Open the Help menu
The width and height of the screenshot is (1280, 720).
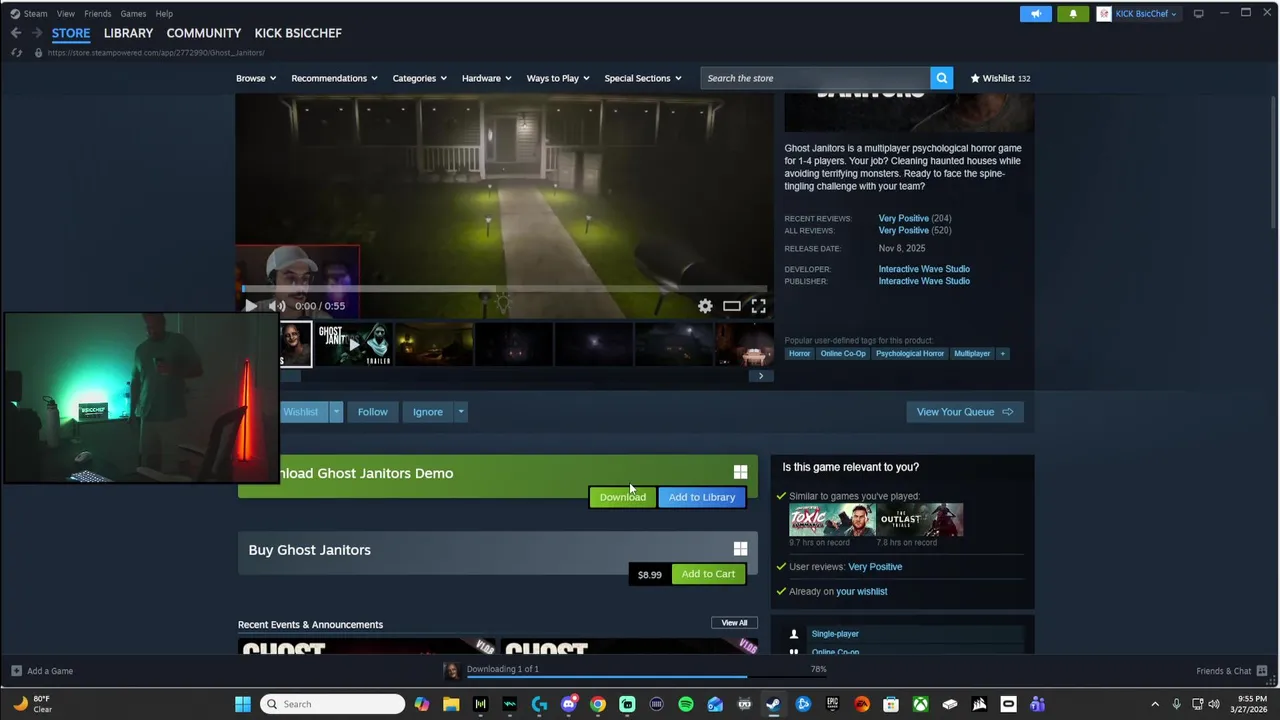point(164,14)
